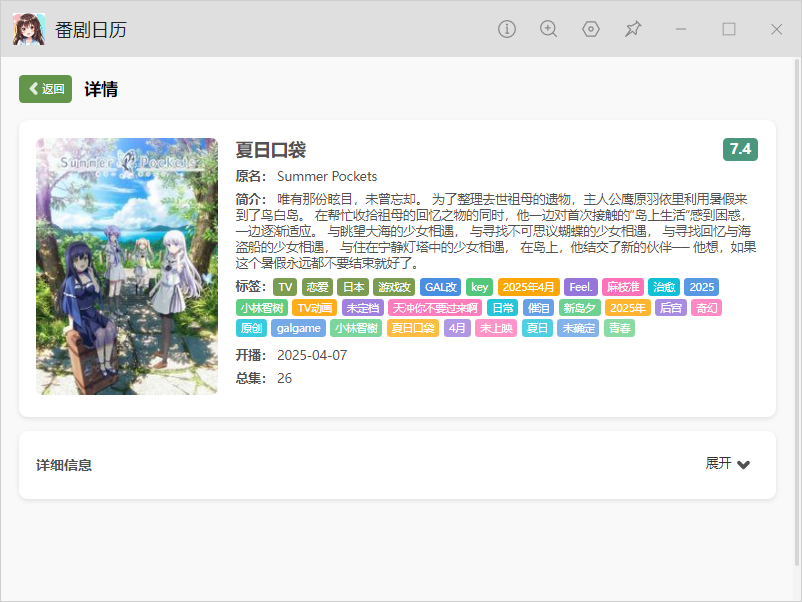Click the 奇幻 tag

(706, 308)
